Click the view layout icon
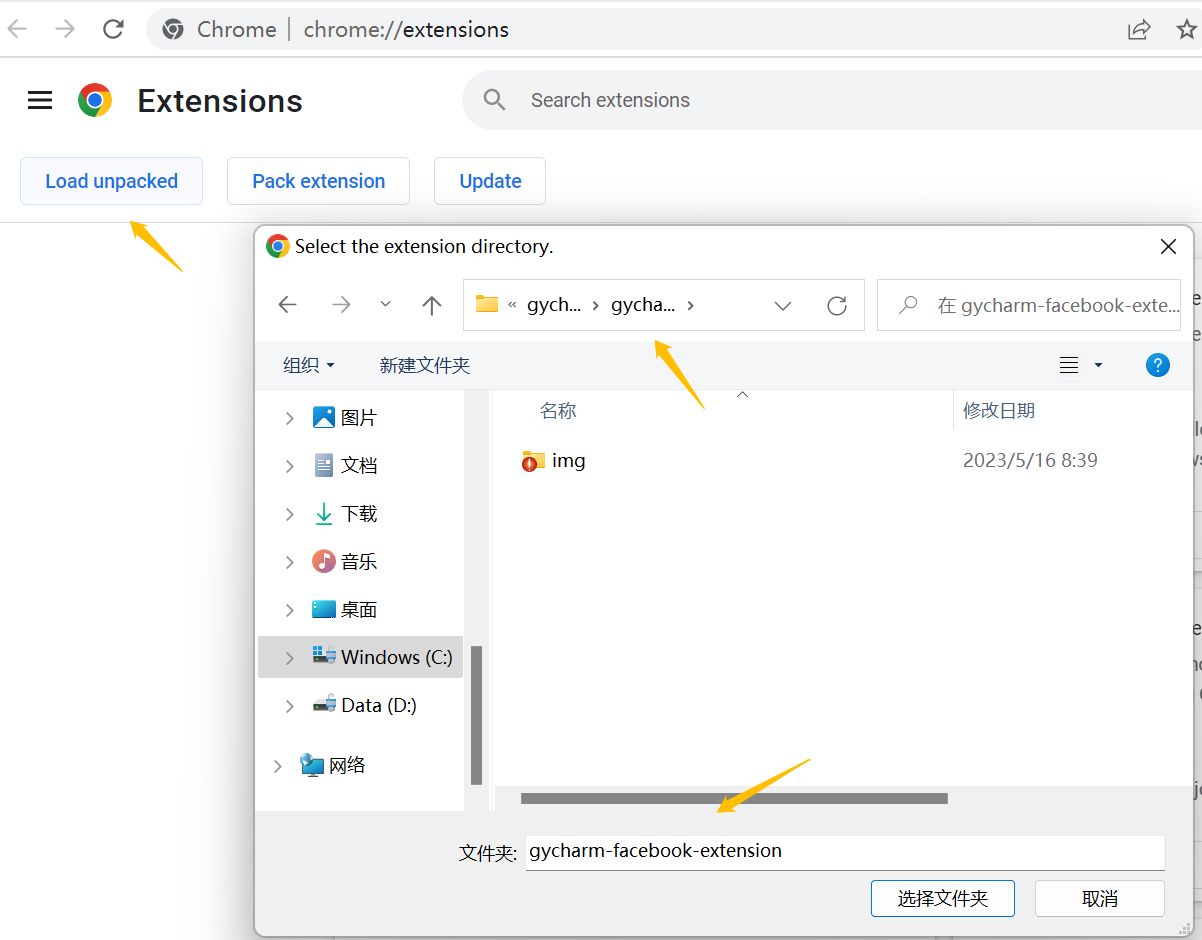This screenshot has width=1202, height=940. coord(1069,365)
